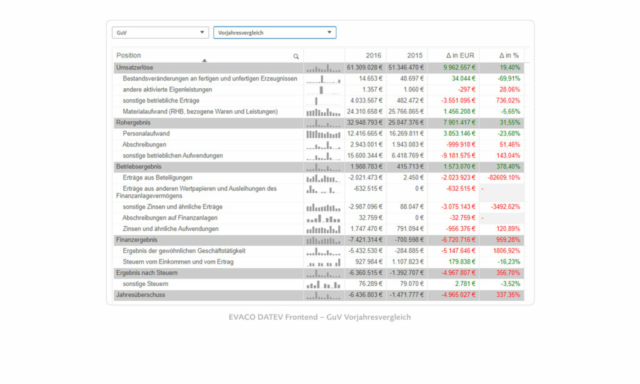Open the Vorjahresvergleich dropdown
Viewport: 640px width, 384px height.
click(x=275, y=33)
